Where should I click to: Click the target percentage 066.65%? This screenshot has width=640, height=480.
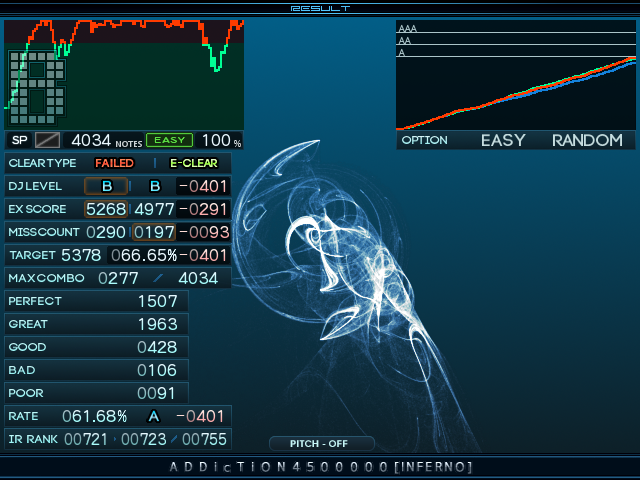click(x=144, y=256)
